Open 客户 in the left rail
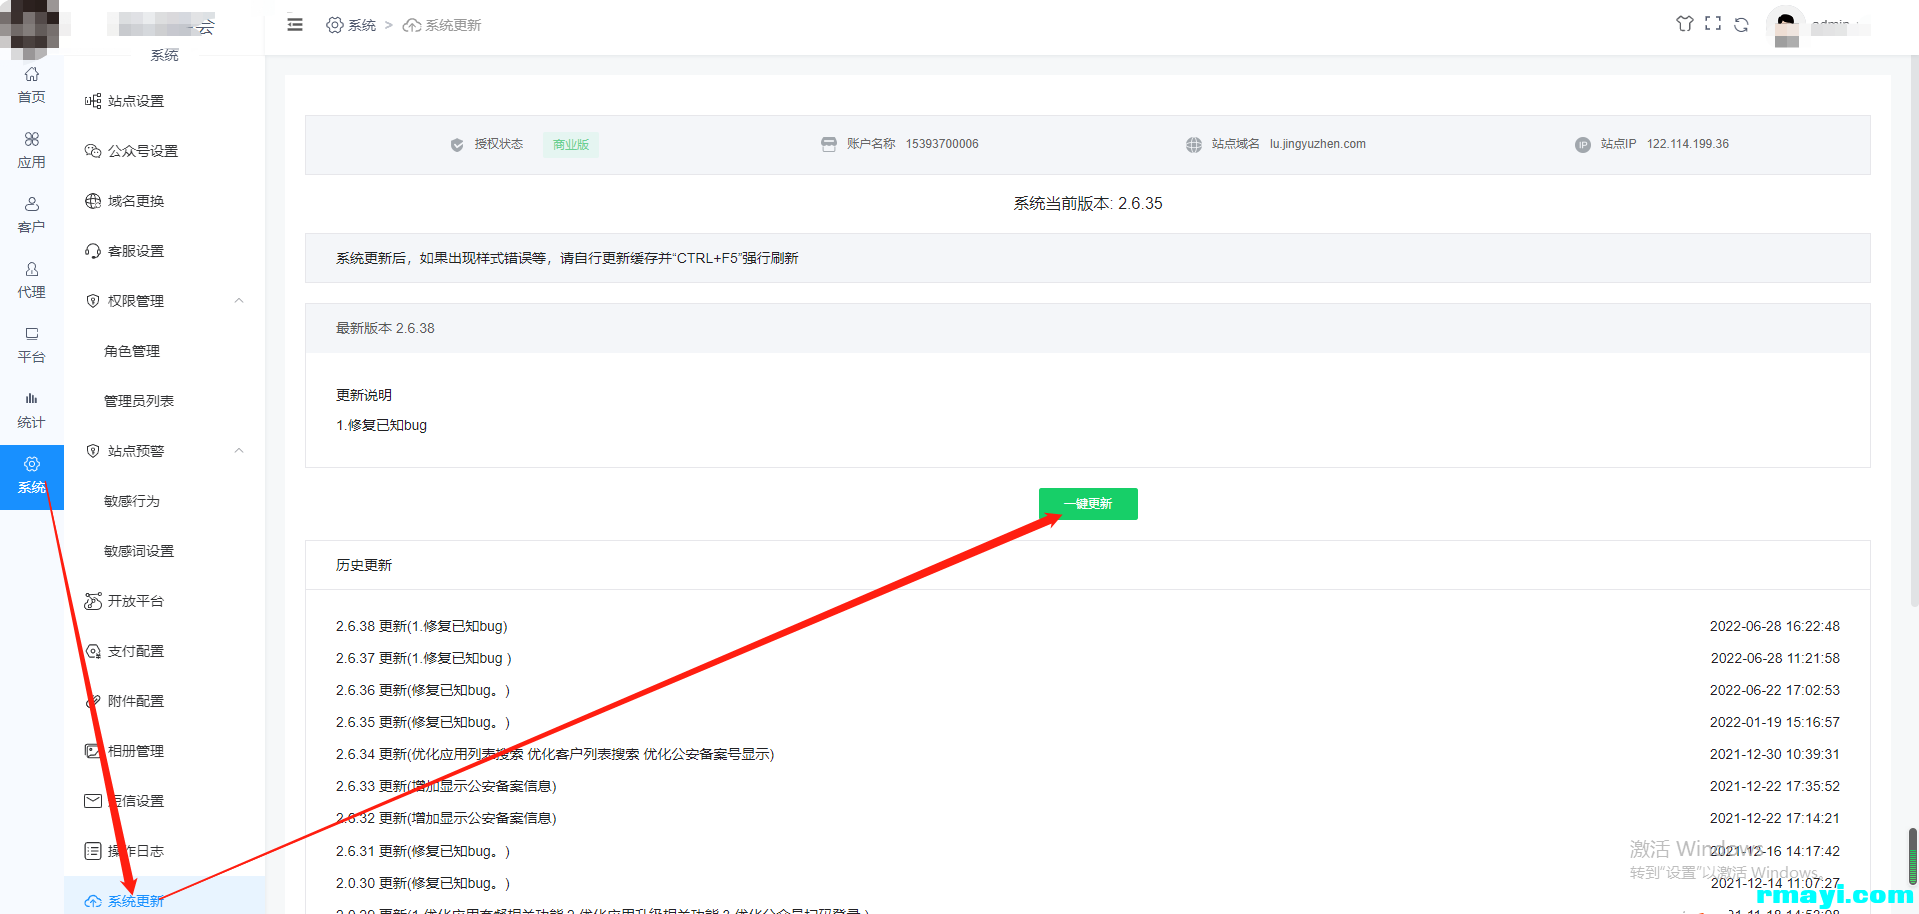 (x=32, y=215)
